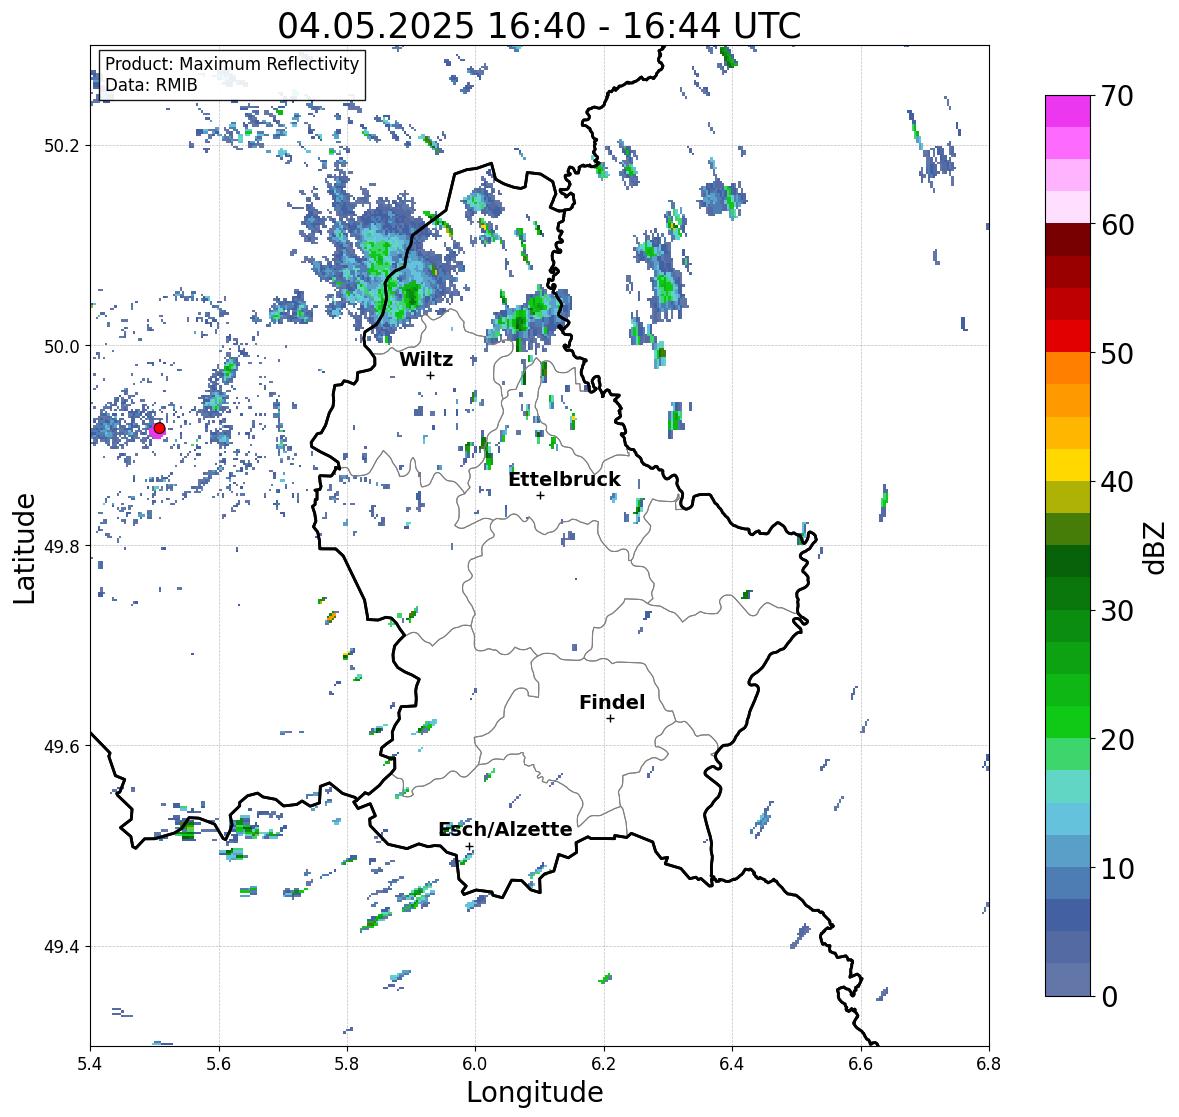Click the colorbar tick label 0
The height and width of the screenshot is (1117, 1179).
pyautogui.click(x=1109, y=997)
